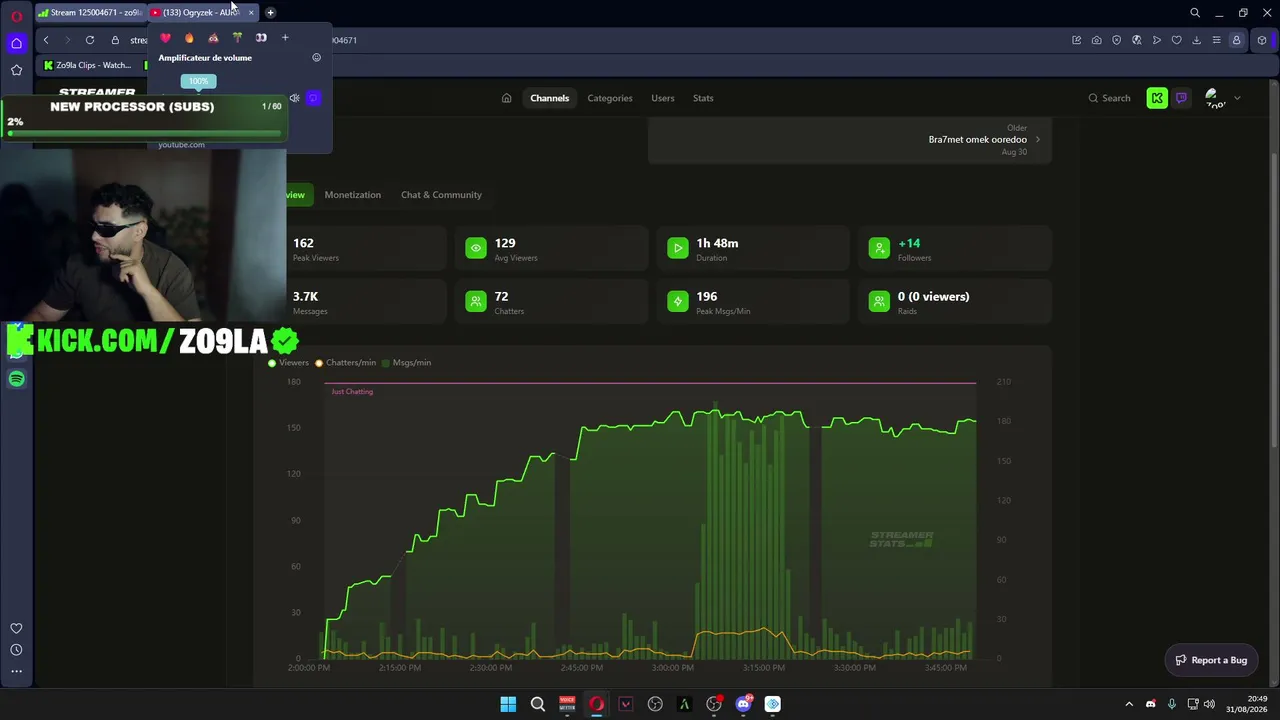Viewport: 1280px width, 720px height.
Task: Adjust the 100% volume amplifier slider
Action: pos(198,81)
